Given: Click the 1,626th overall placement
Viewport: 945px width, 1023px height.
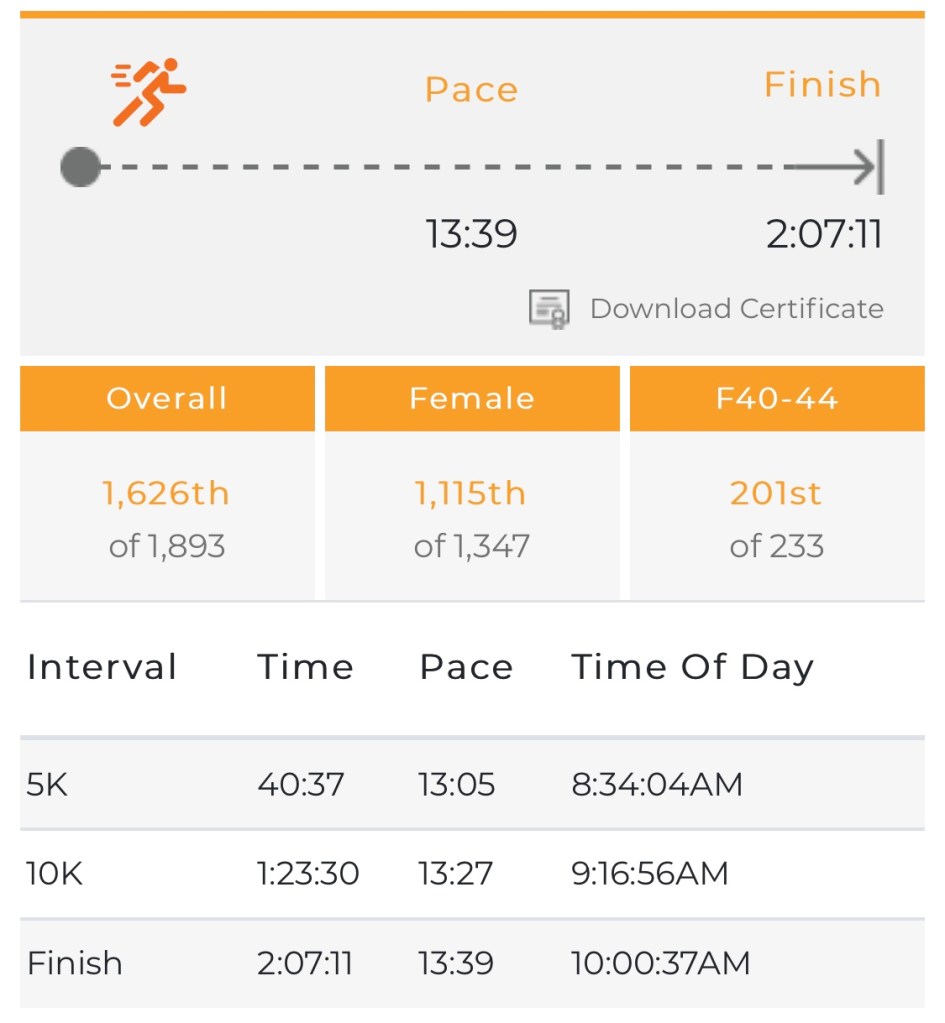Looking at the screenshot, I should click(x=166, y=493).
